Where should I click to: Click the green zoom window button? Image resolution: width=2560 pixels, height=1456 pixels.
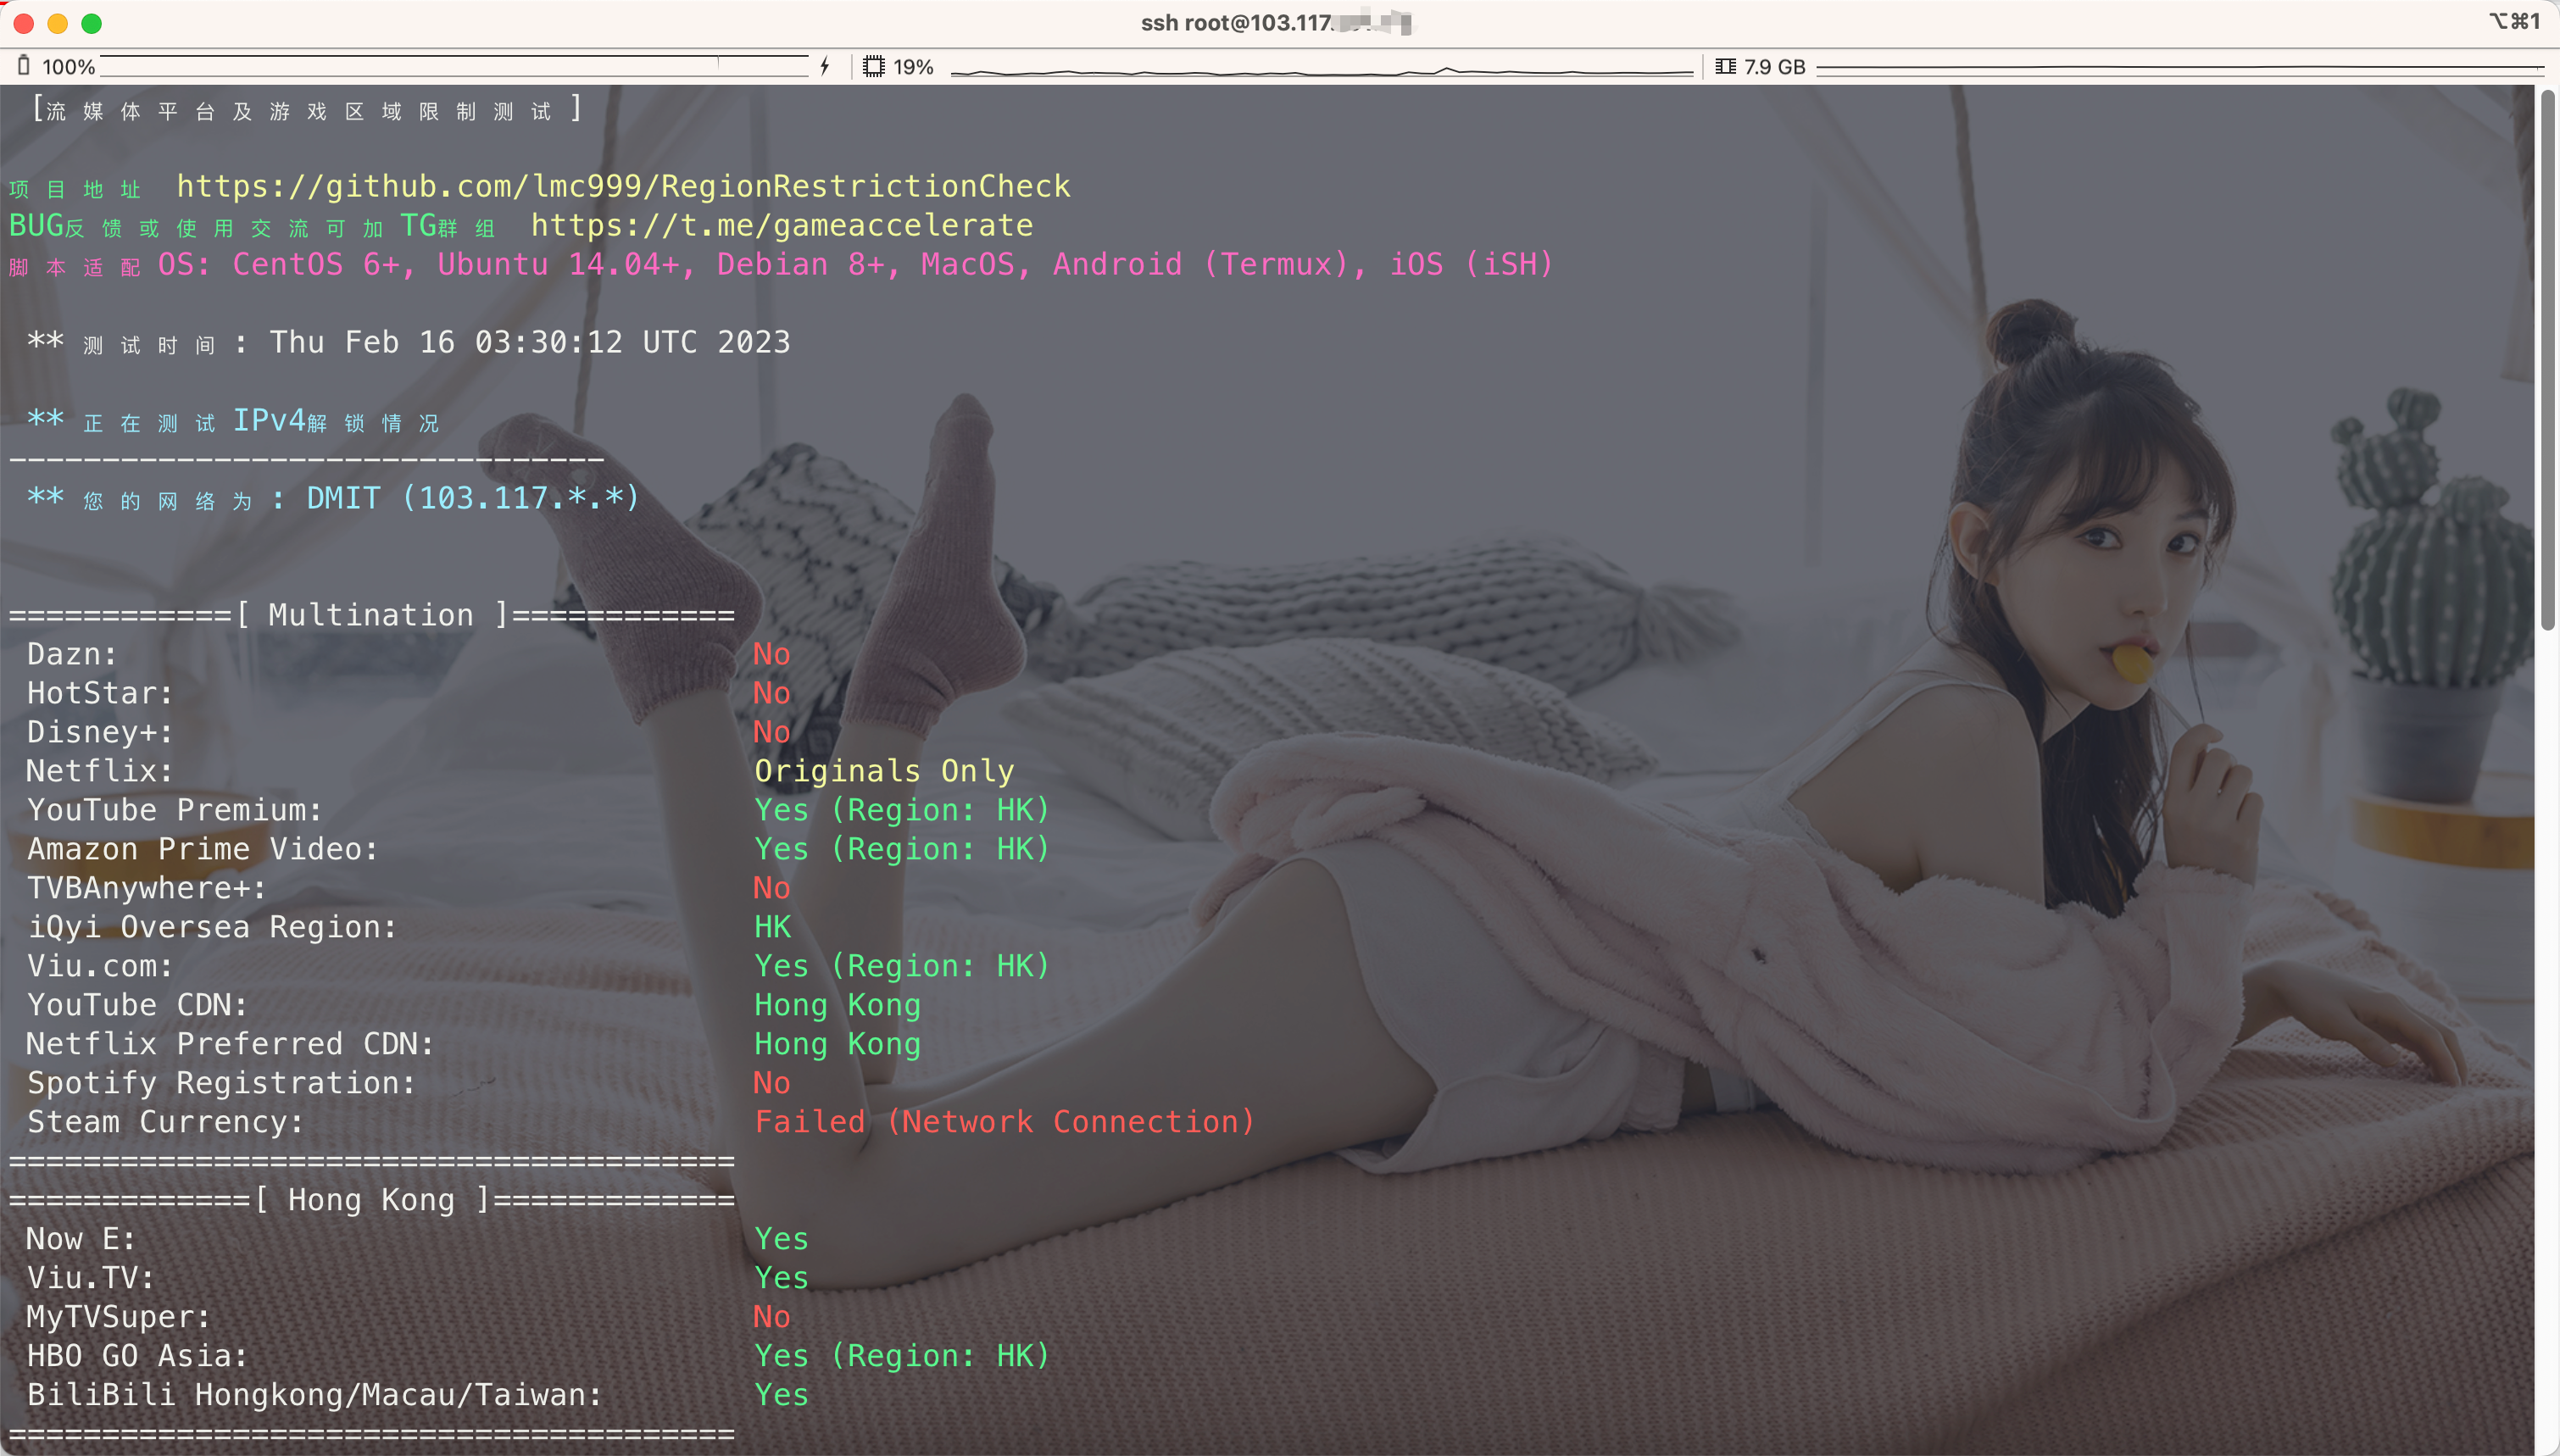click(91, 23)
